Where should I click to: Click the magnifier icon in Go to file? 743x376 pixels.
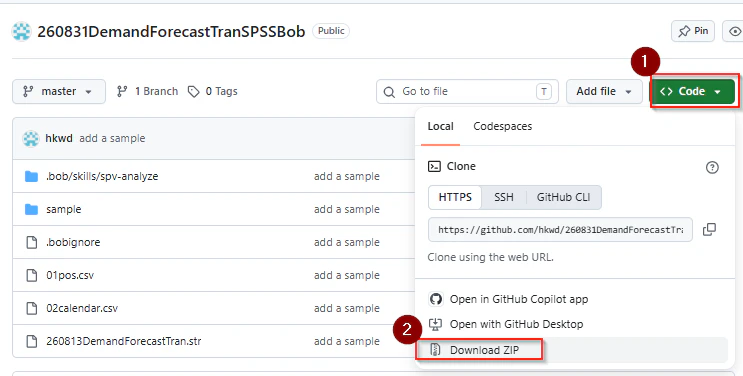[x=389, y=92]
